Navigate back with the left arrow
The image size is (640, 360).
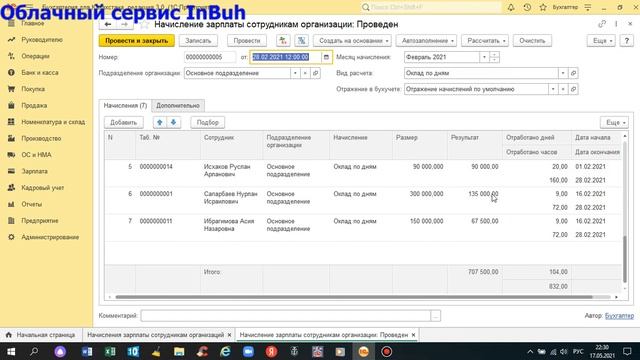[108, 24]
